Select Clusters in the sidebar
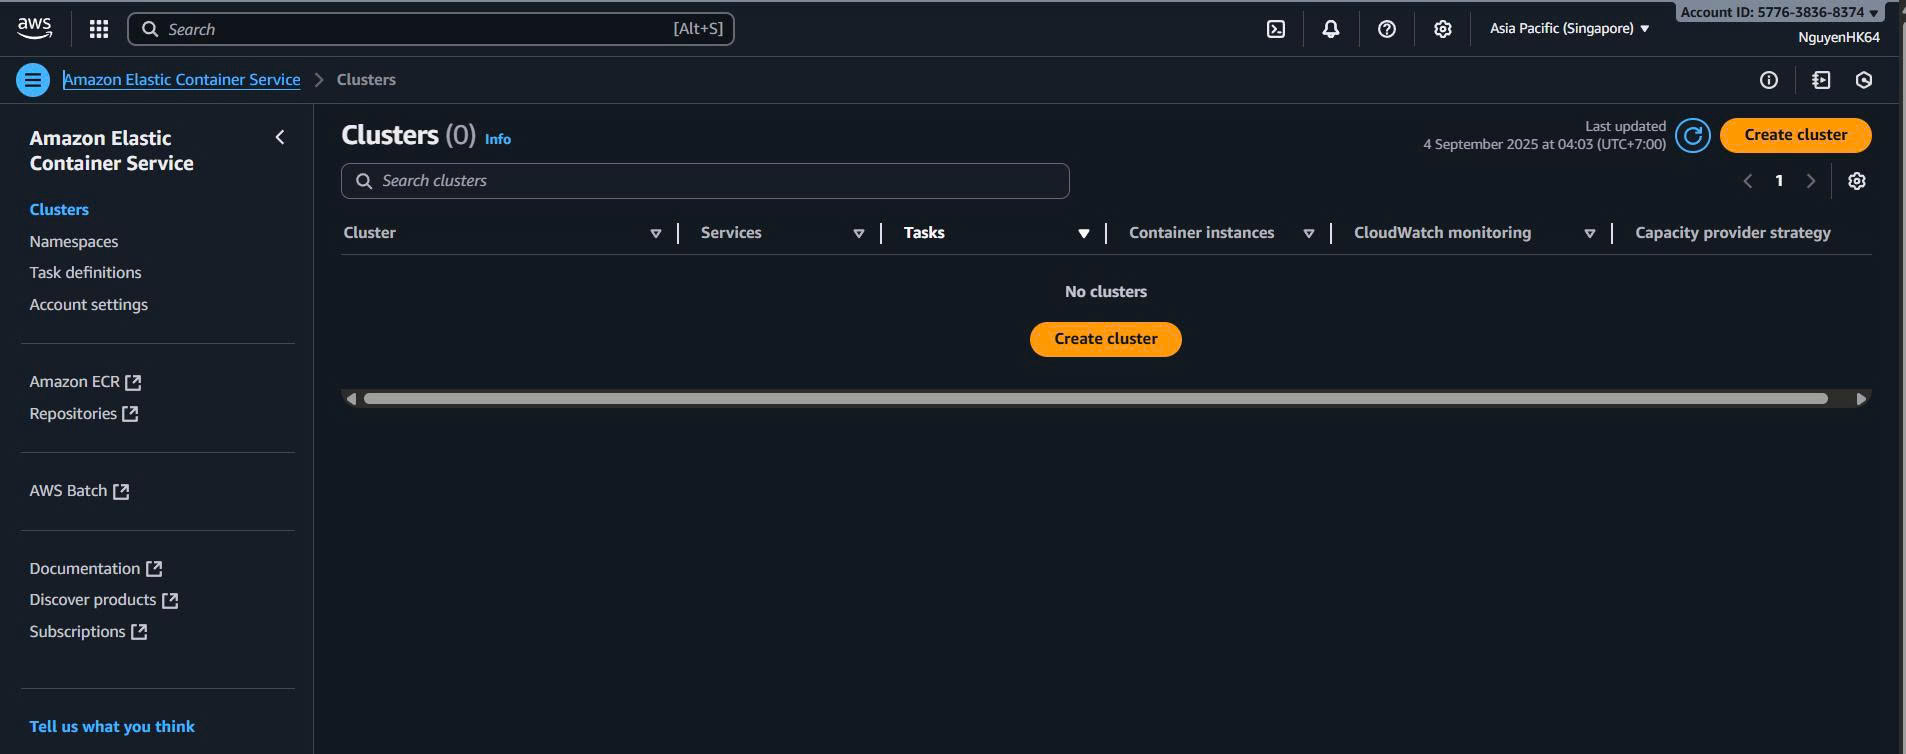This screenshot has height=754, width=1906. coord(59,209)
